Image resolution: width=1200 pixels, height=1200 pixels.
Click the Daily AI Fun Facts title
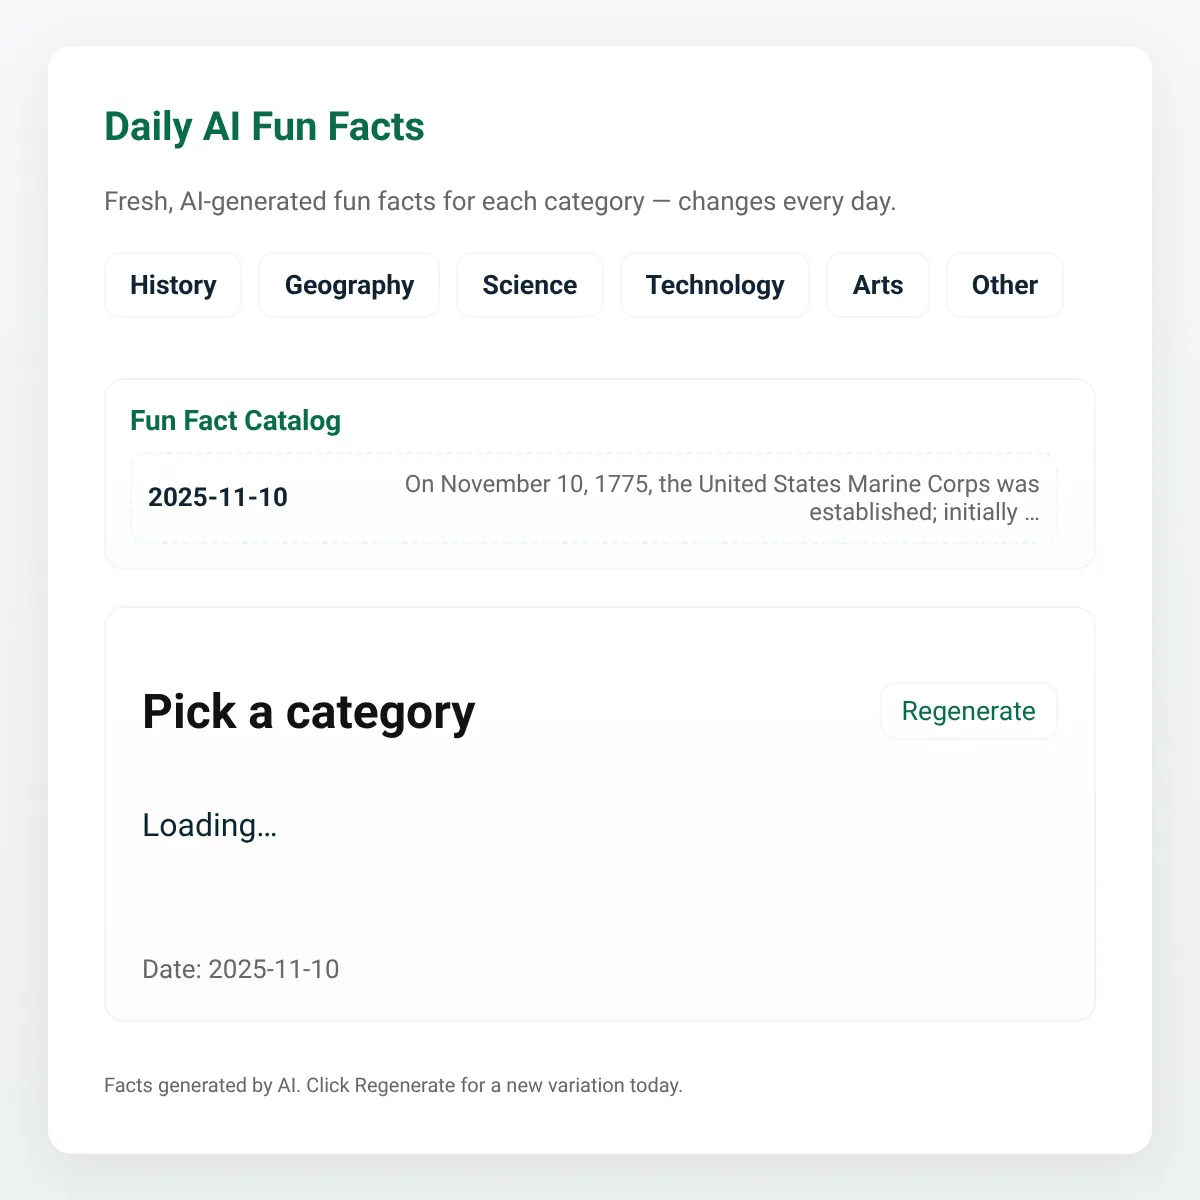[x=264, y=127]
